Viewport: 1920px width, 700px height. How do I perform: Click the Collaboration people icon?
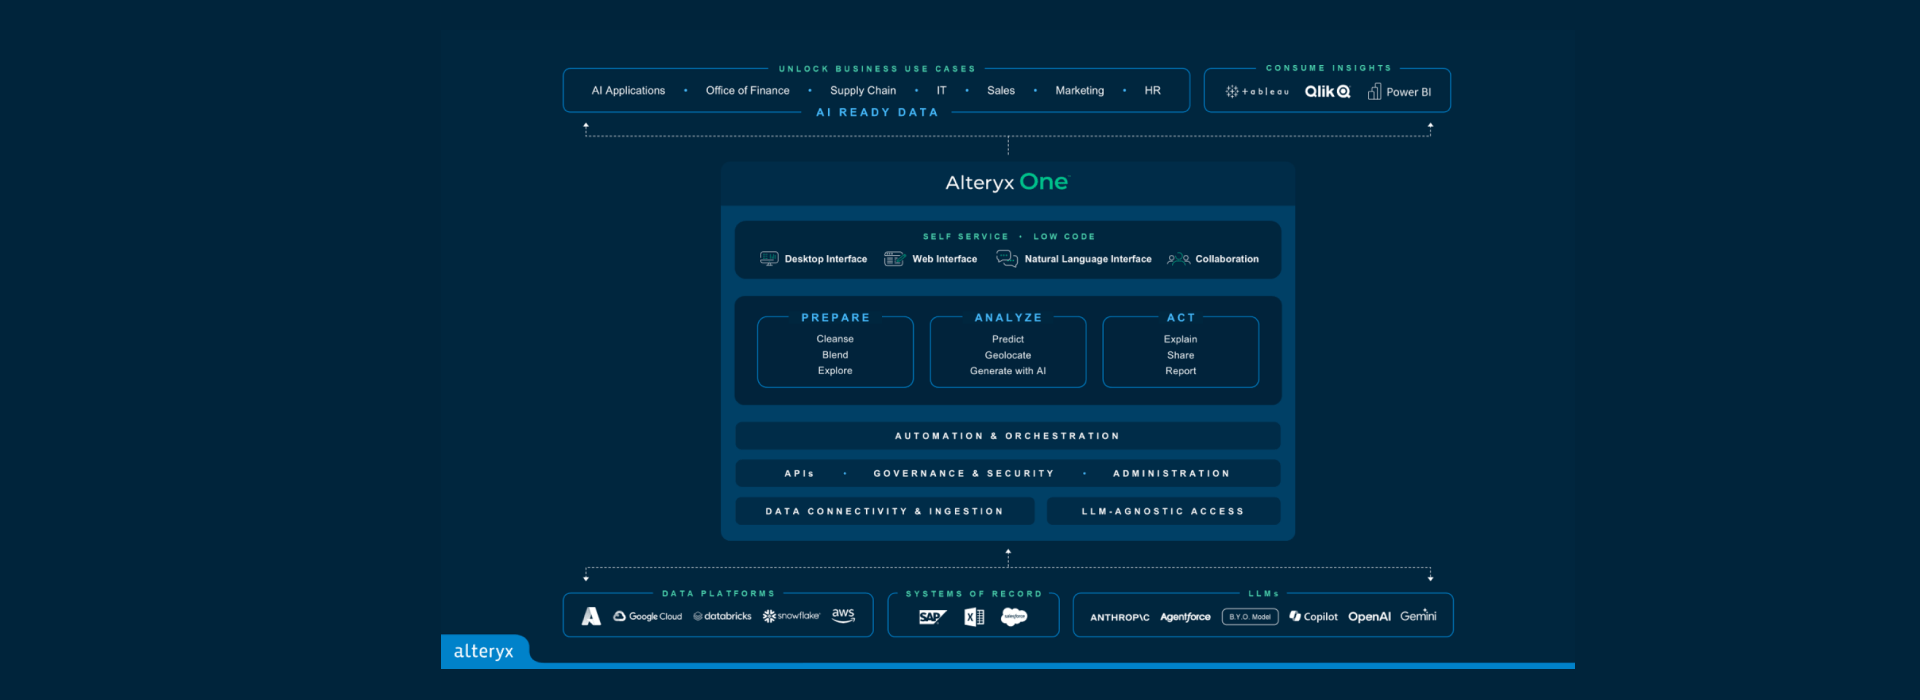(1178, 259)
